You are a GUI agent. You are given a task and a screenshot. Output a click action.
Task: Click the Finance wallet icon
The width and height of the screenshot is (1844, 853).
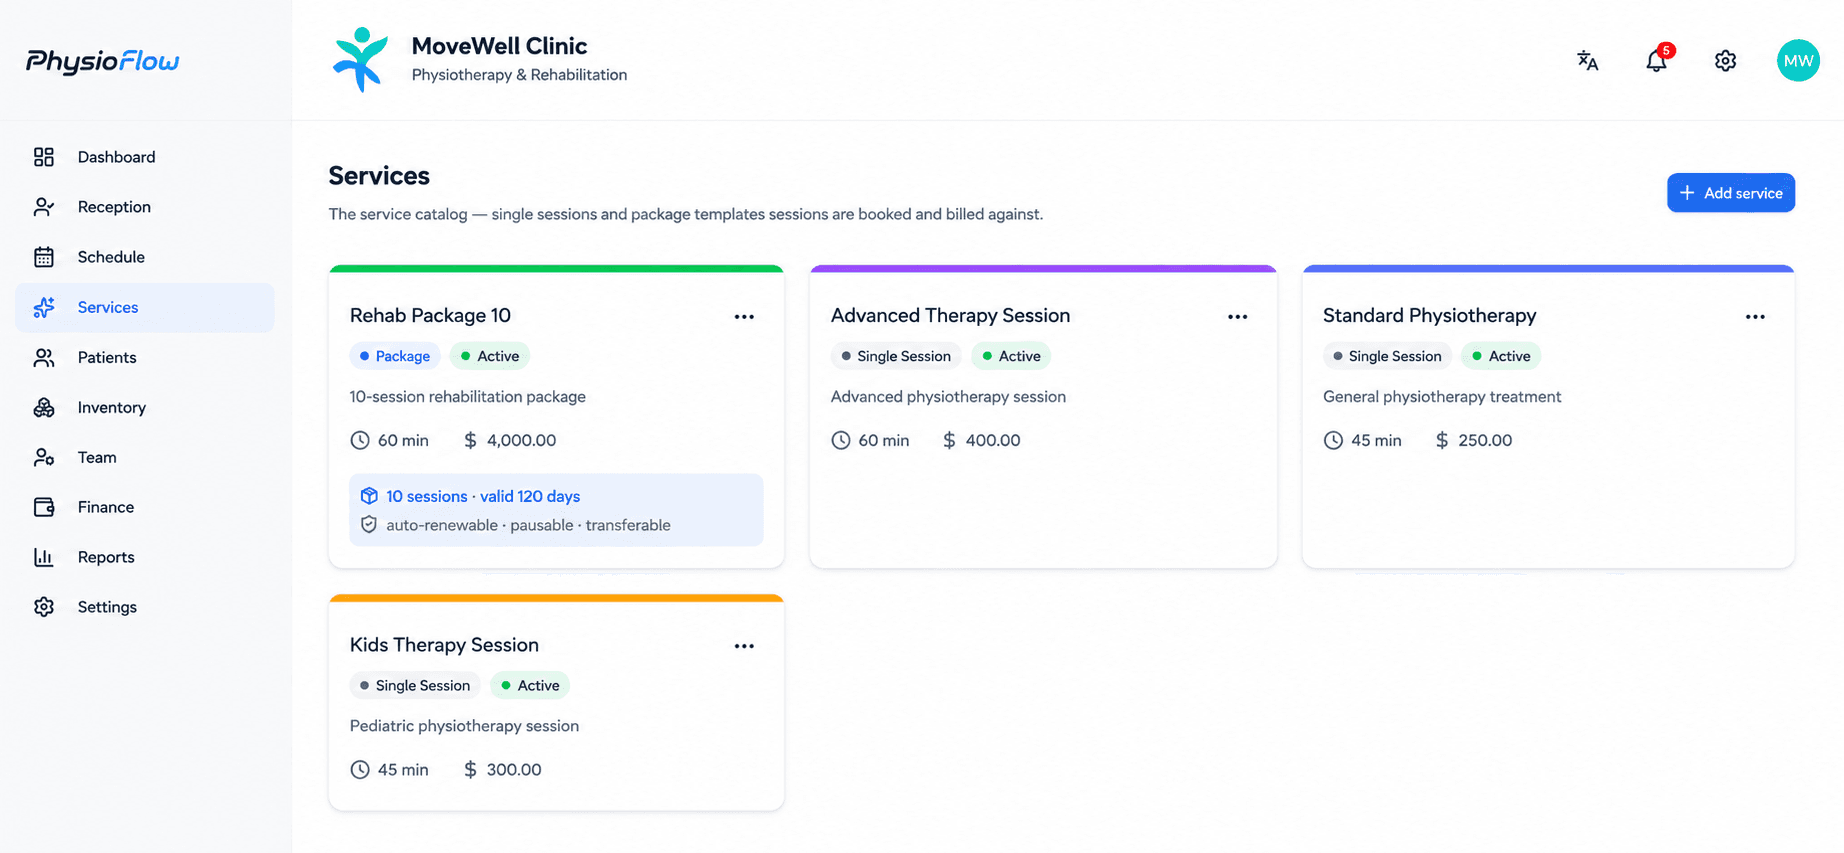44,507
